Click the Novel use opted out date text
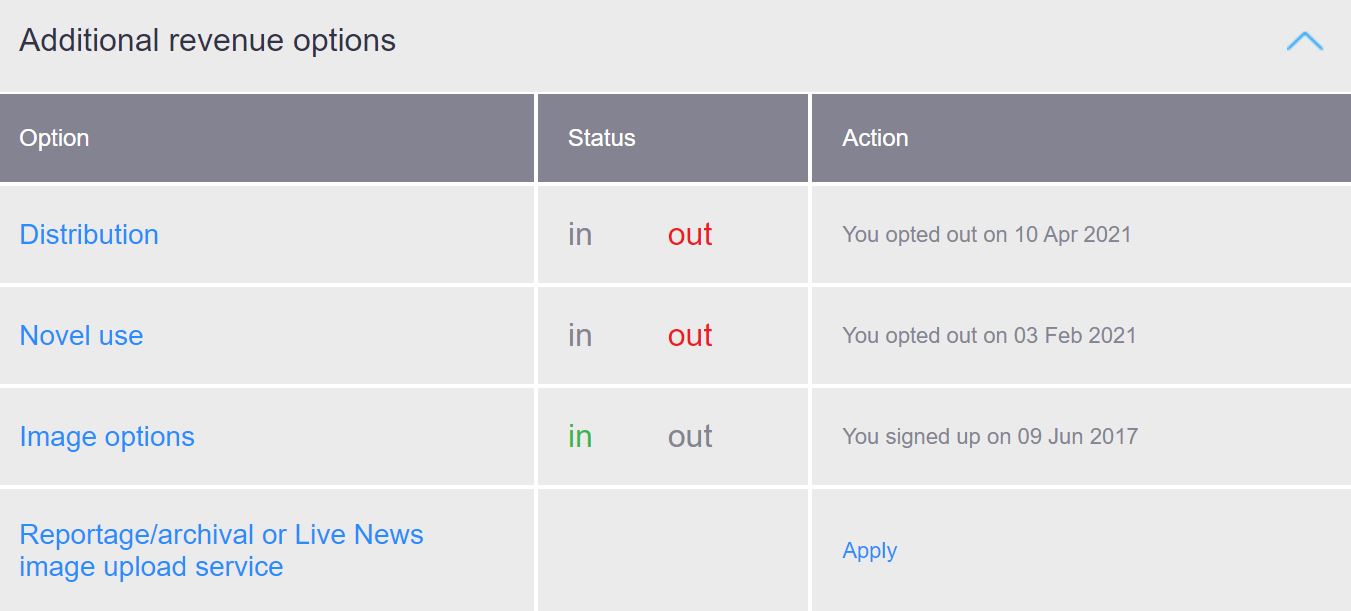This screenshot has width=1351, height=611. [989, 335]
